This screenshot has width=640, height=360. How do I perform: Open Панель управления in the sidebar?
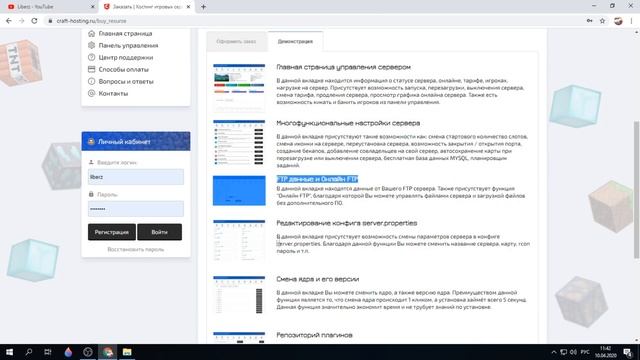tap(128, 45)
